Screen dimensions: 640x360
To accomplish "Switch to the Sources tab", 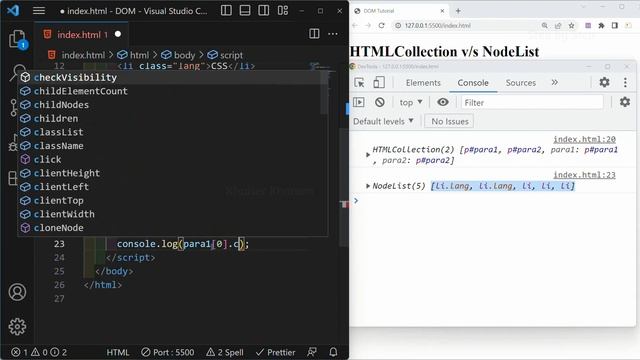I will [521, 82].
